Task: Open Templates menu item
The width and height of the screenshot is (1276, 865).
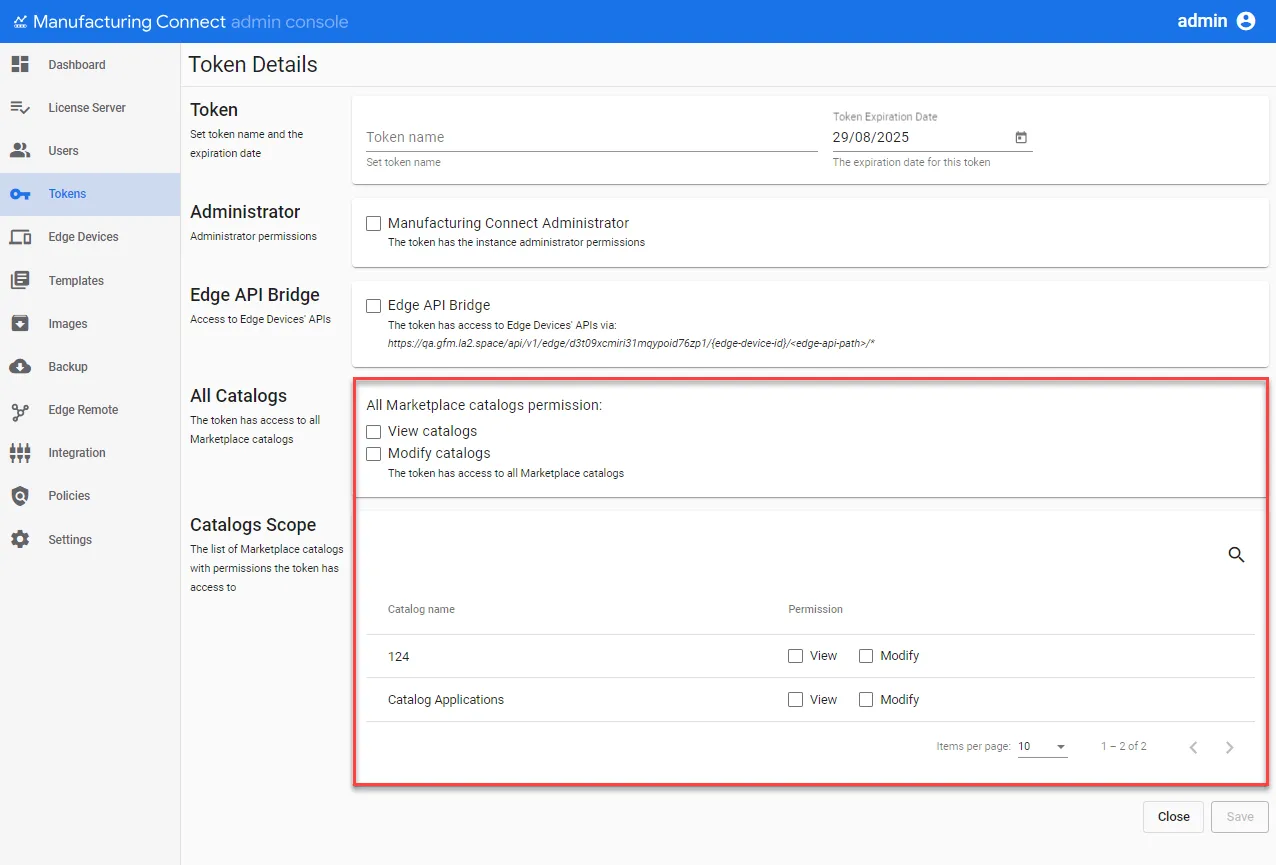Action: coord(90,281)
